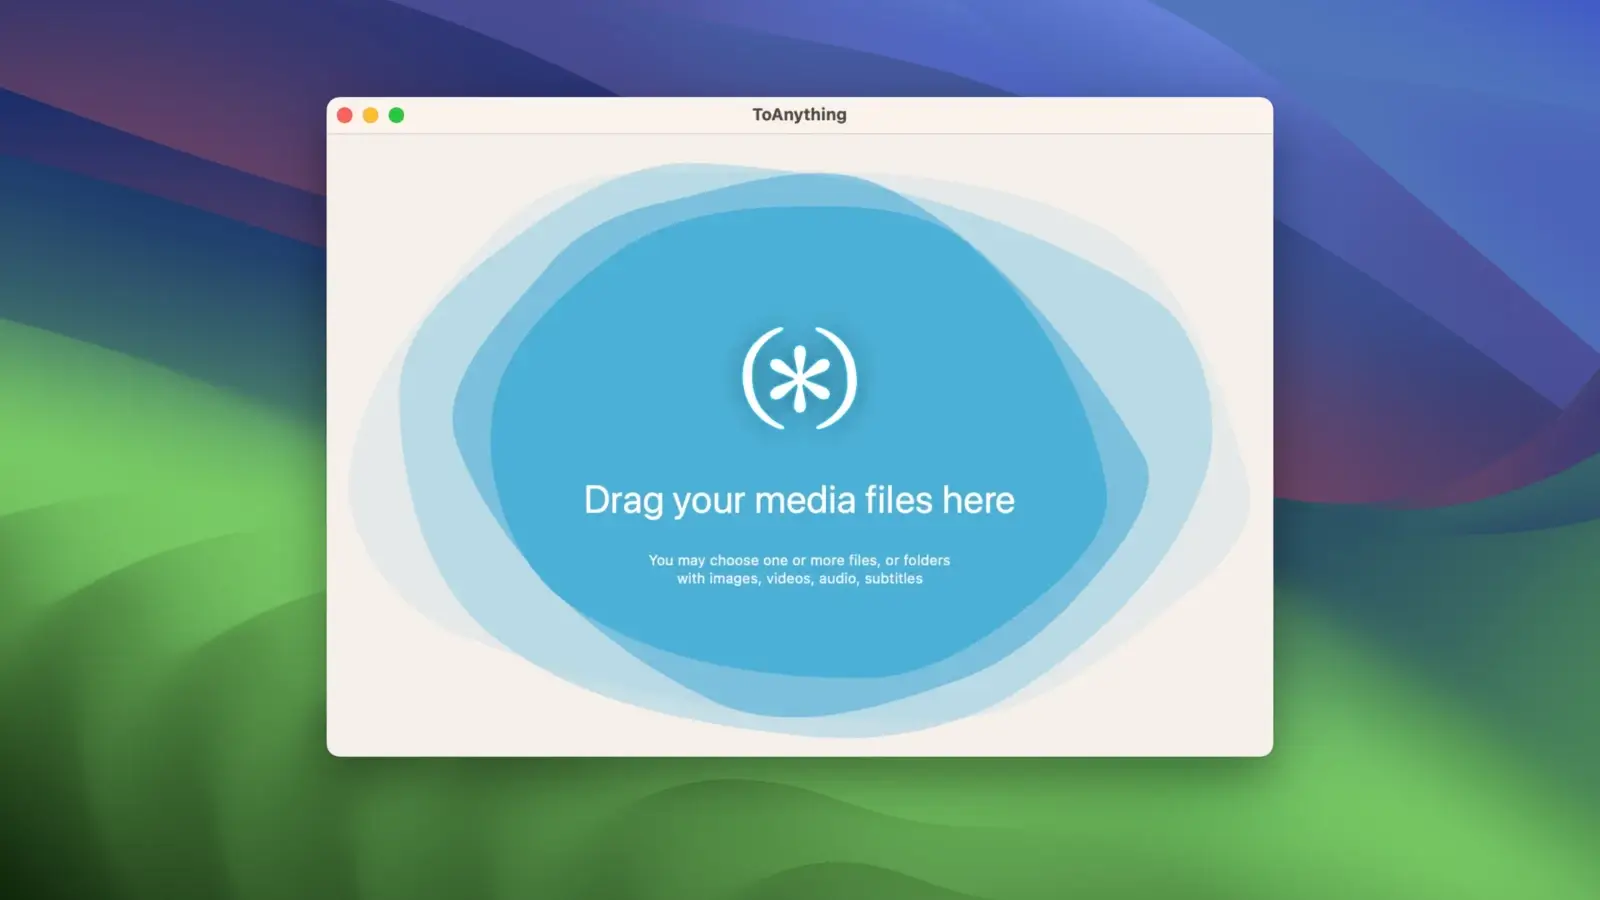Click the word "here" in the heading
Viewport: 1600px width, 900px height.
(978, 500)
